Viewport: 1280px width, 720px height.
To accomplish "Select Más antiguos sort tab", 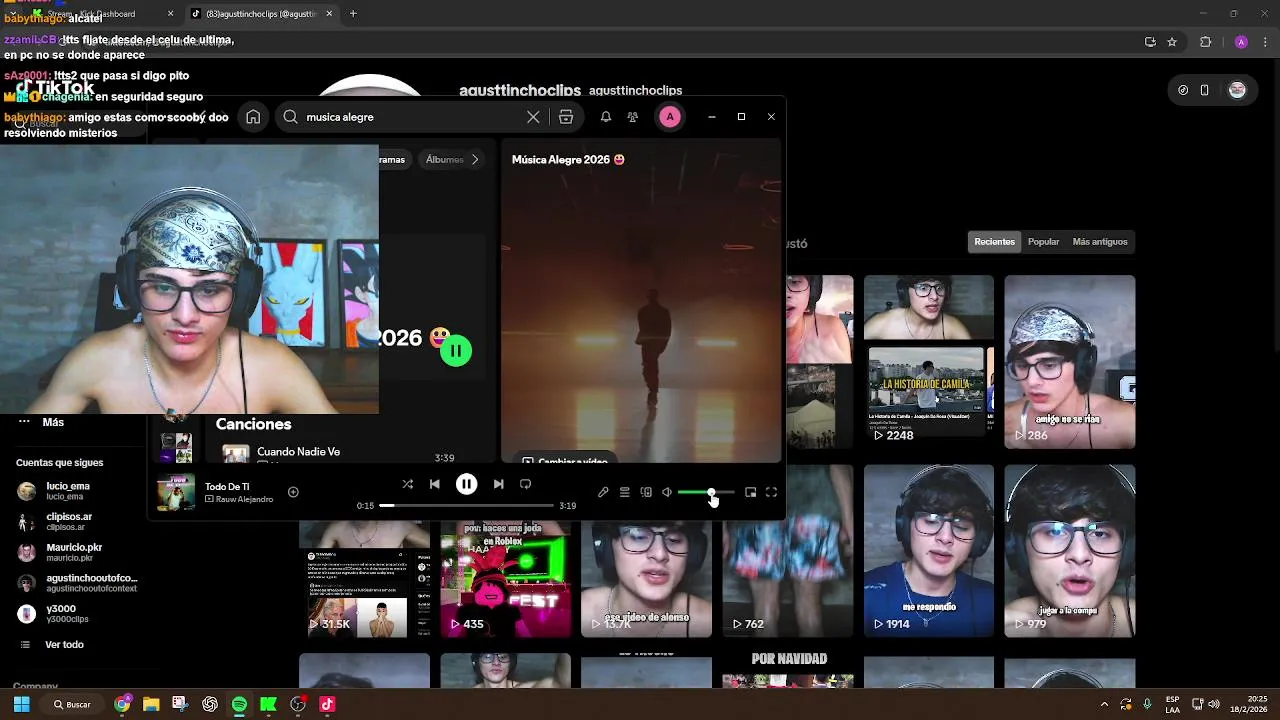I will pyautogui.click(x=1100, y=242).
